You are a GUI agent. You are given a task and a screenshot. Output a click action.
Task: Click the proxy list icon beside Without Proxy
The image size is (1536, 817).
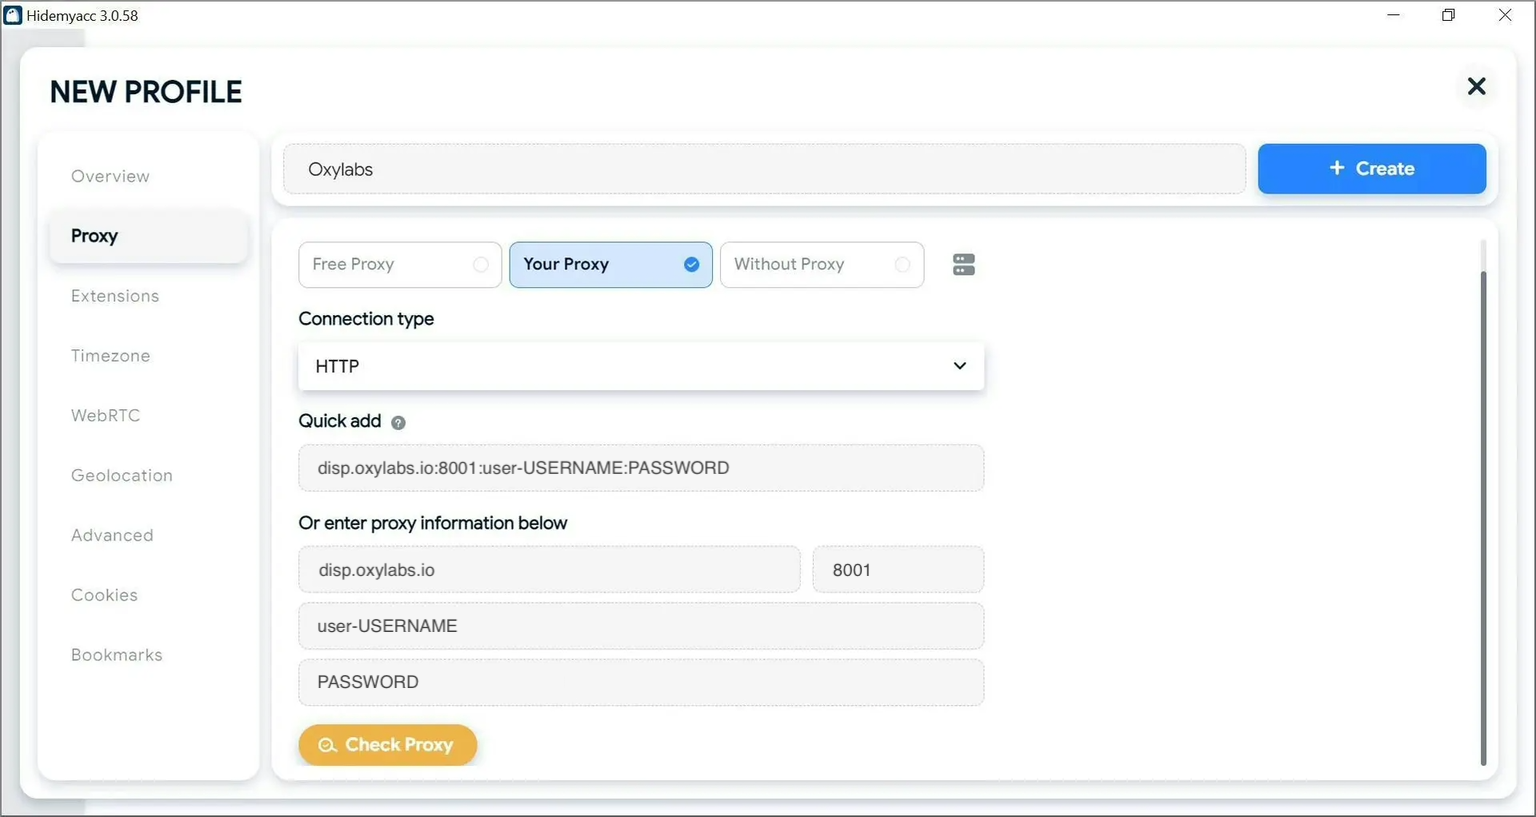coord(963,265)
